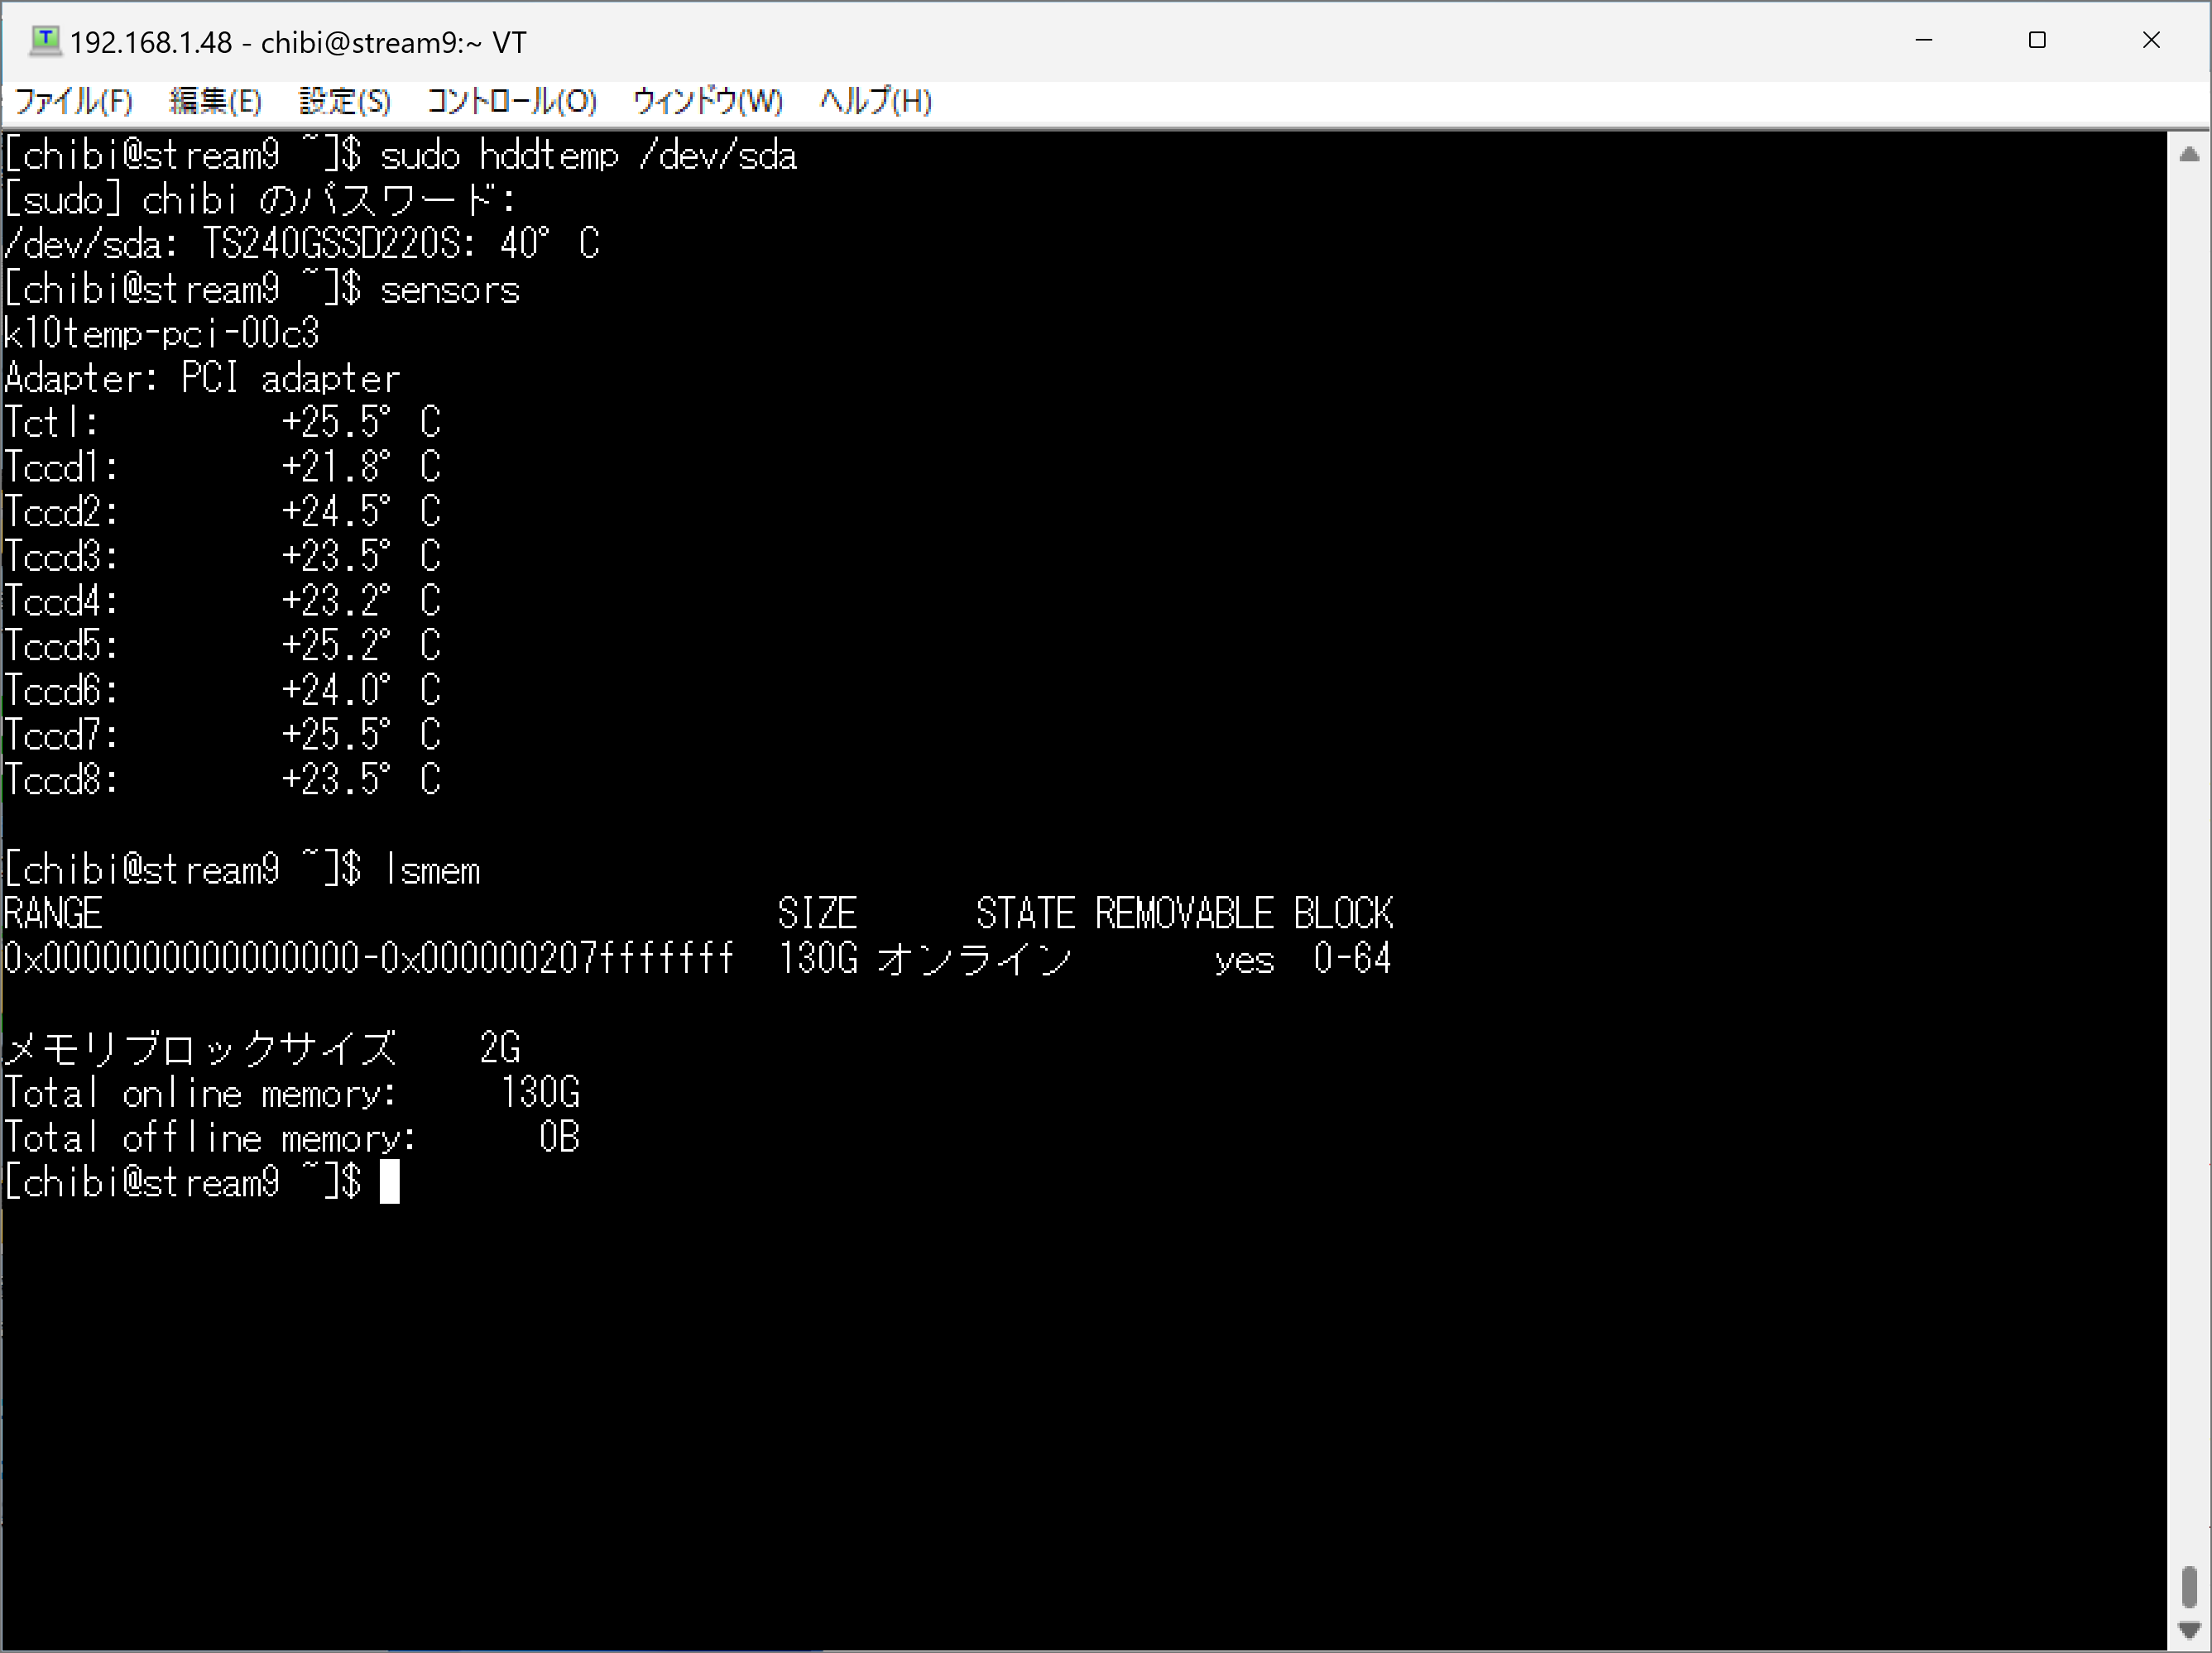Open the ファイル(F) menu
The height and width of the screenshot is (1653, 2212).
[x=74, y=101]
